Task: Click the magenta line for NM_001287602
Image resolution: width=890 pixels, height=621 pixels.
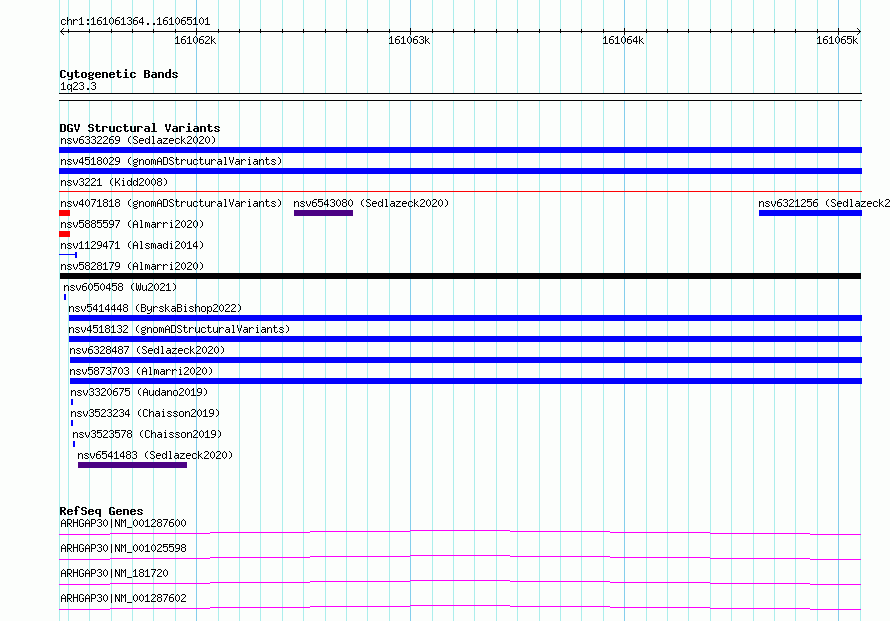Action: pyautogui.click(x=460, y=607)
